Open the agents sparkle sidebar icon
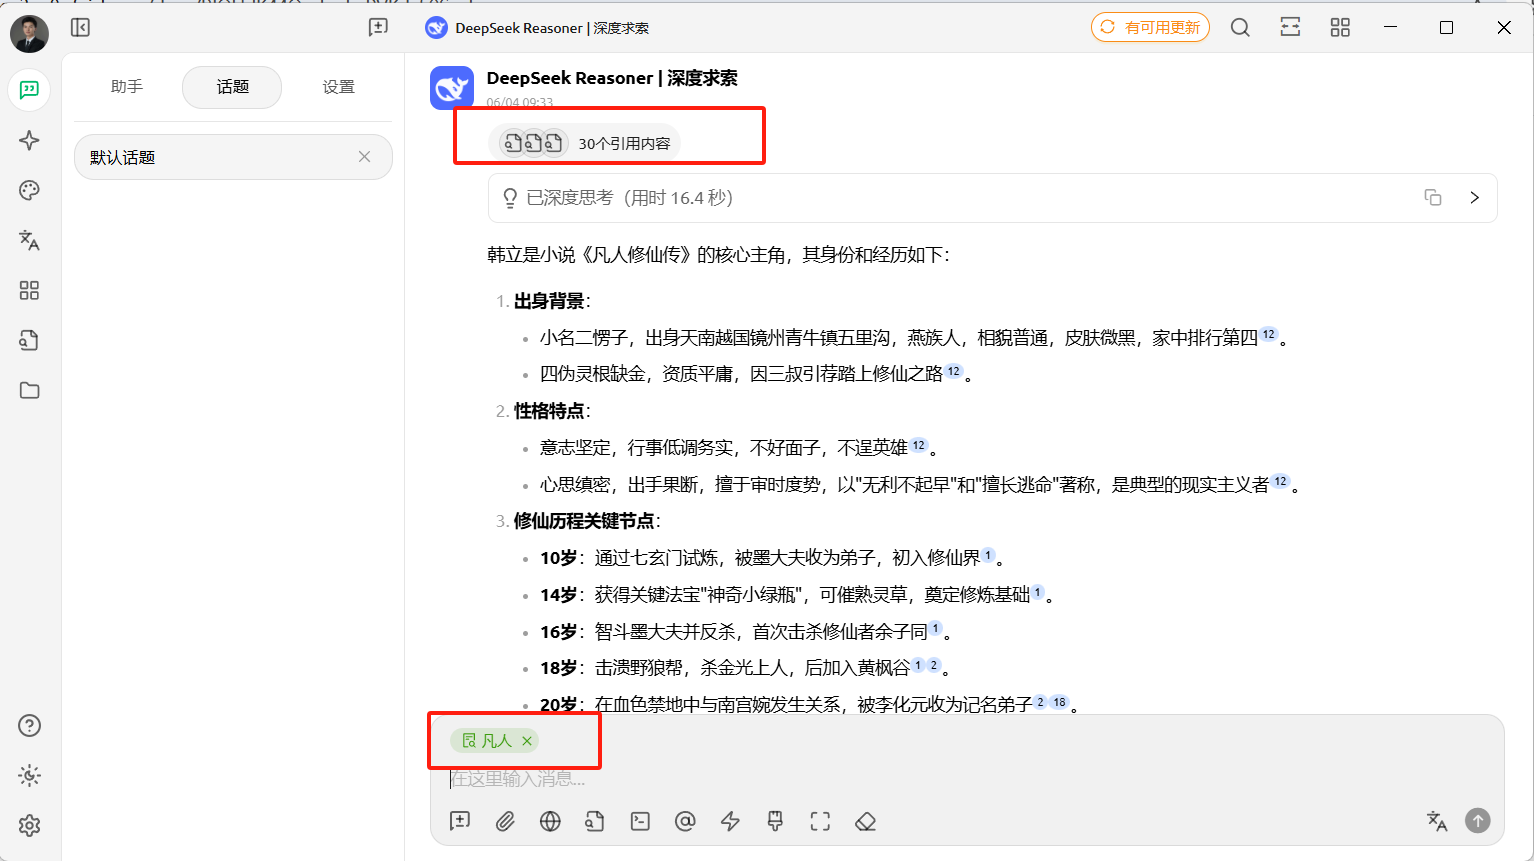1534x861 pixels. point(29,140)
